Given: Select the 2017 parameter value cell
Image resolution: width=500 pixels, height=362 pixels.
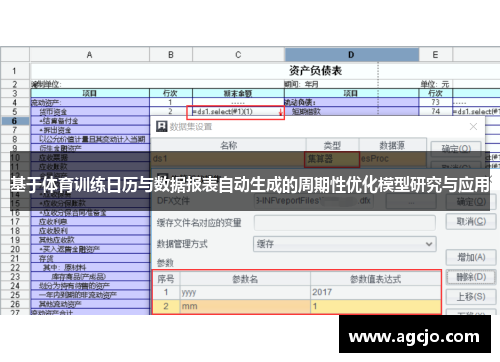Looking at the screenshot, I should coord(375,292).
